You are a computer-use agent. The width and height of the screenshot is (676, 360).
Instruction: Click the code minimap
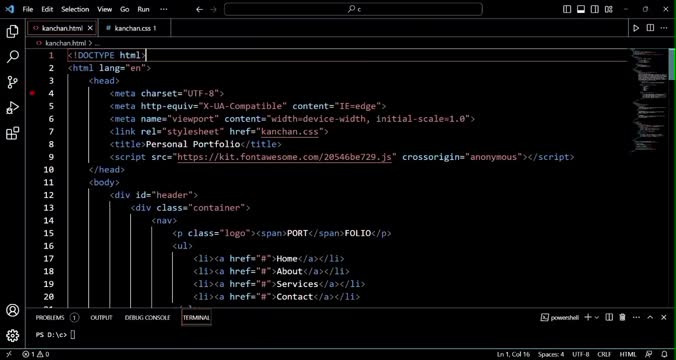click(649, 99)
